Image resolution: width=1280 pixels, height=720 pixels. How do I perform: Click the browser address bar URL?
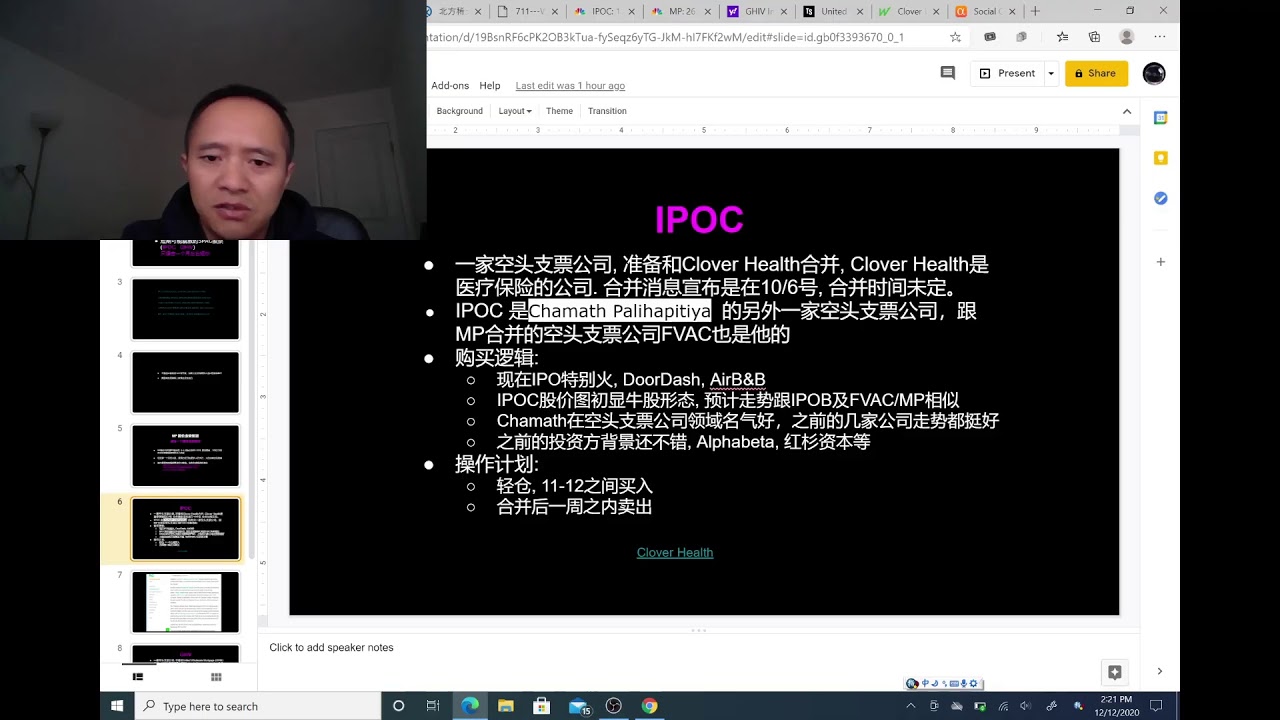(666, 37)
